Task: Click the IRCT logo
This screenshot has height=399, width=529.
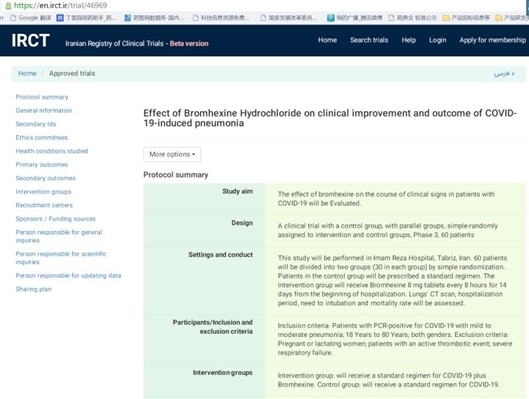Action: click(30, 40)
